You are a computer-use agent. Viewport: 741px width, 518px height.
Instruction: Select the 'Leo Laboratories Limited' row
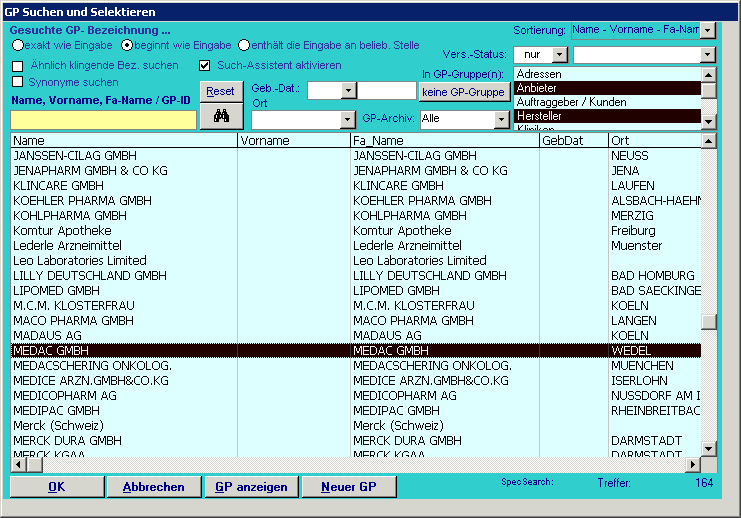(356, 260)
